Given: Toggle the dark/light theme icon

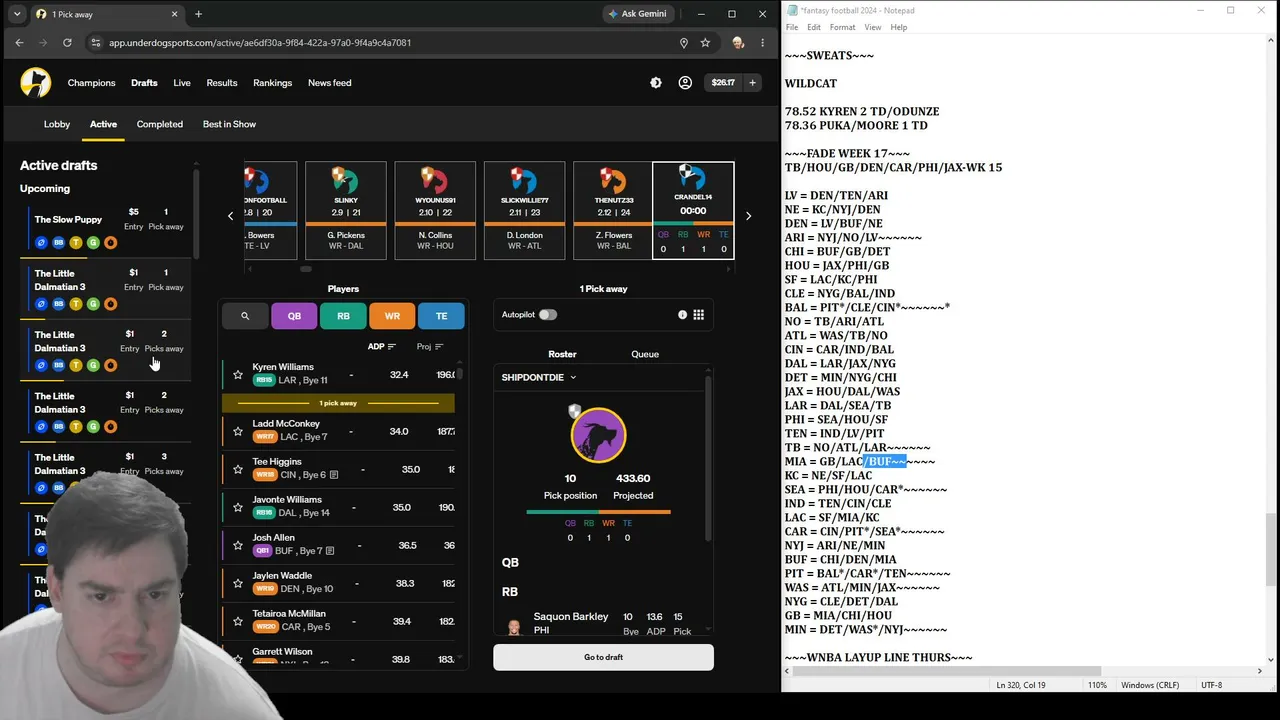Looking at the screenshot, I should click(x=656, y=83).
